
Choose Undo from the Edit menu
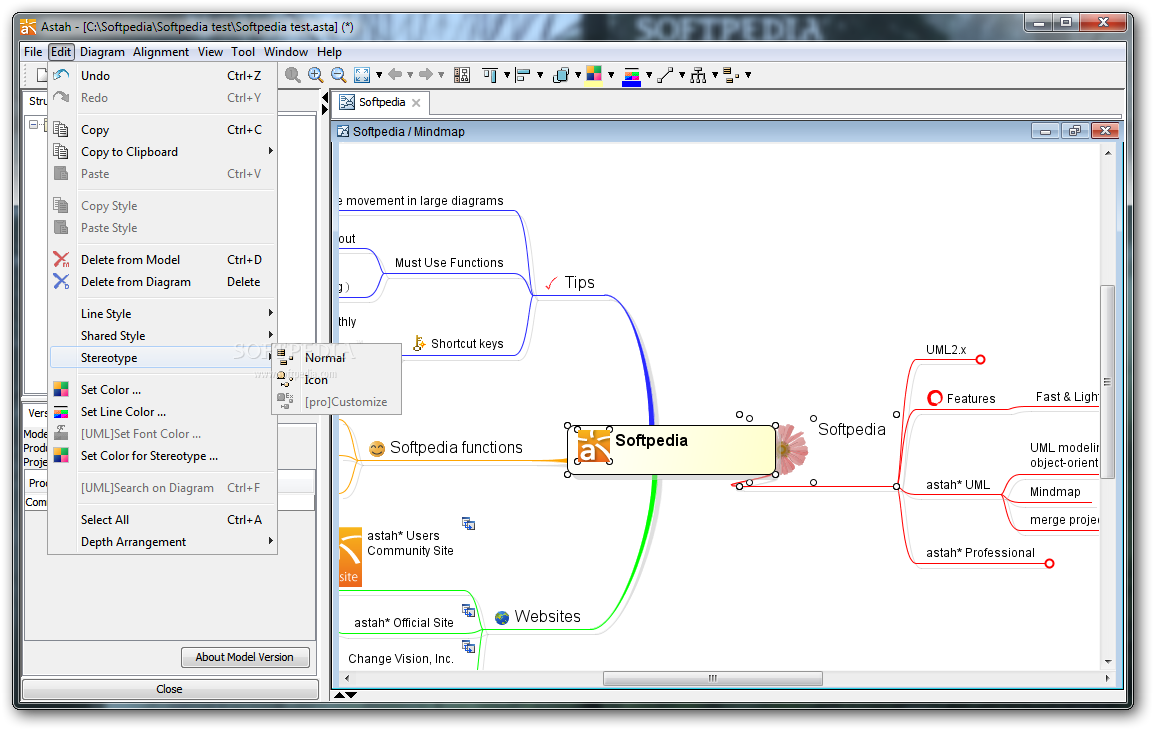(x=163, y=76)
